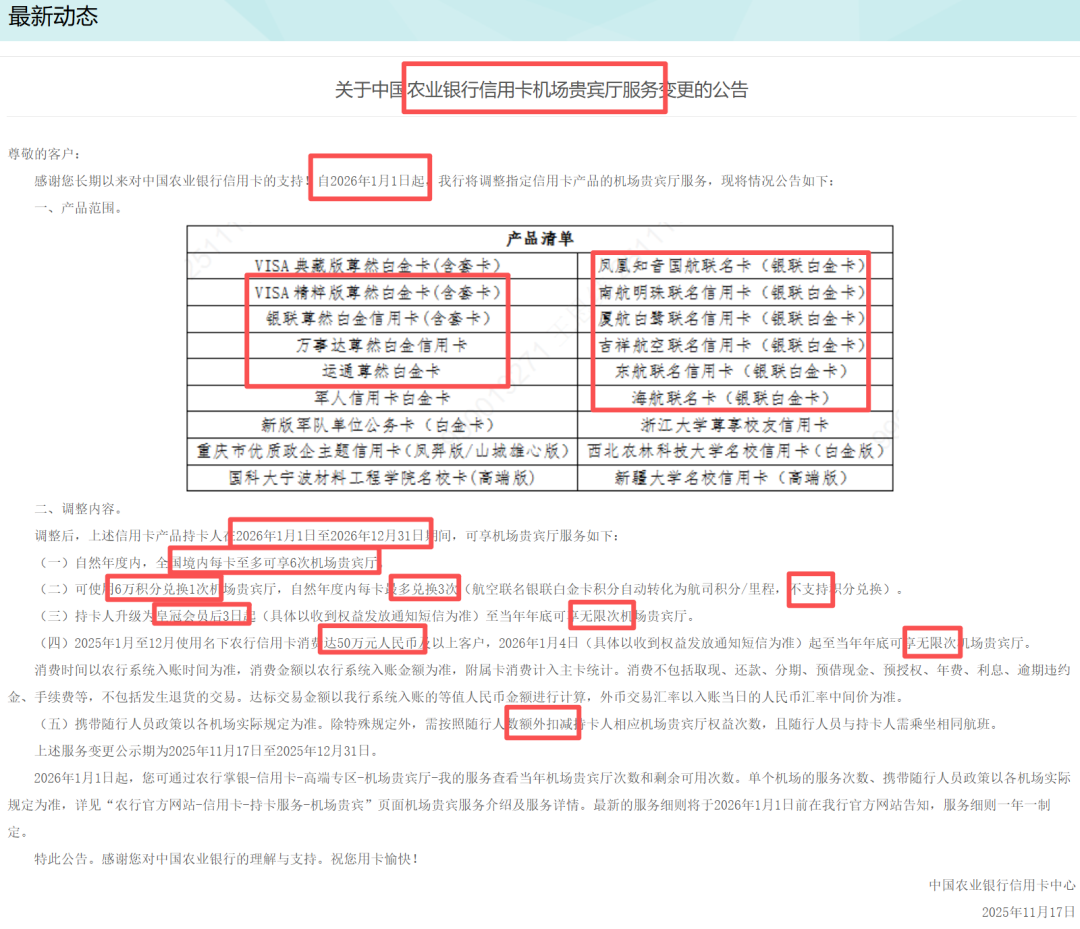Select the 浙江大学尊享校友信用卡 table cell
This screenshot has height=929, width=1080.
pyautogui.click(x=735, y=425)
